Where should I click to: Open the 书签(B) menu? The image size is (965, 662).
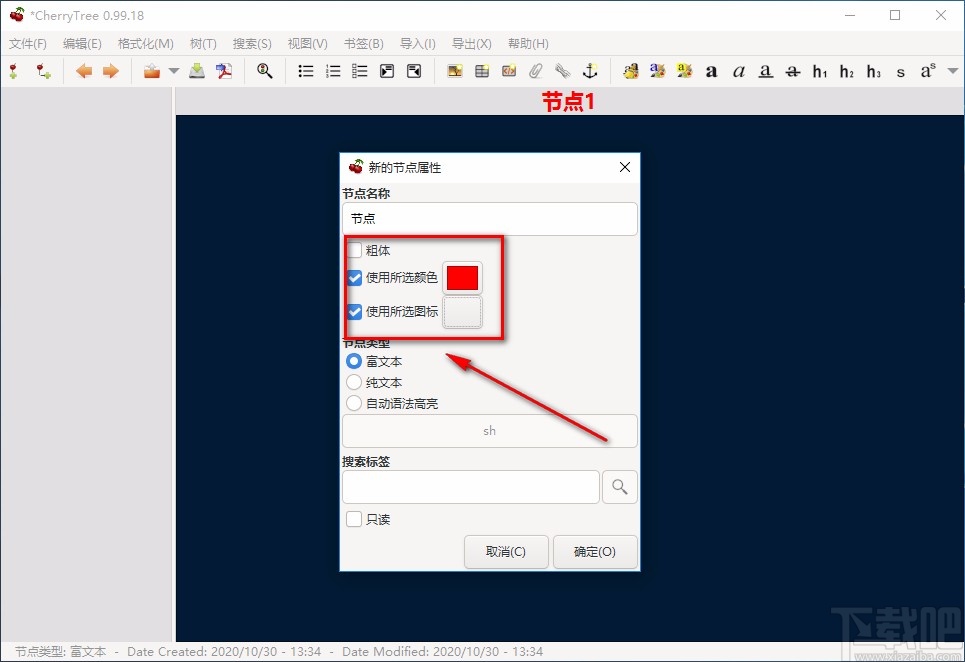tap(364, 44)
